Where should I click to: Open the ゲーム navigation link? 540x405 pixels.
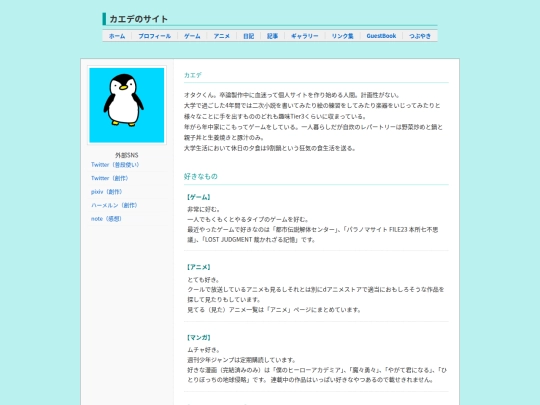(x=192, y=36)
